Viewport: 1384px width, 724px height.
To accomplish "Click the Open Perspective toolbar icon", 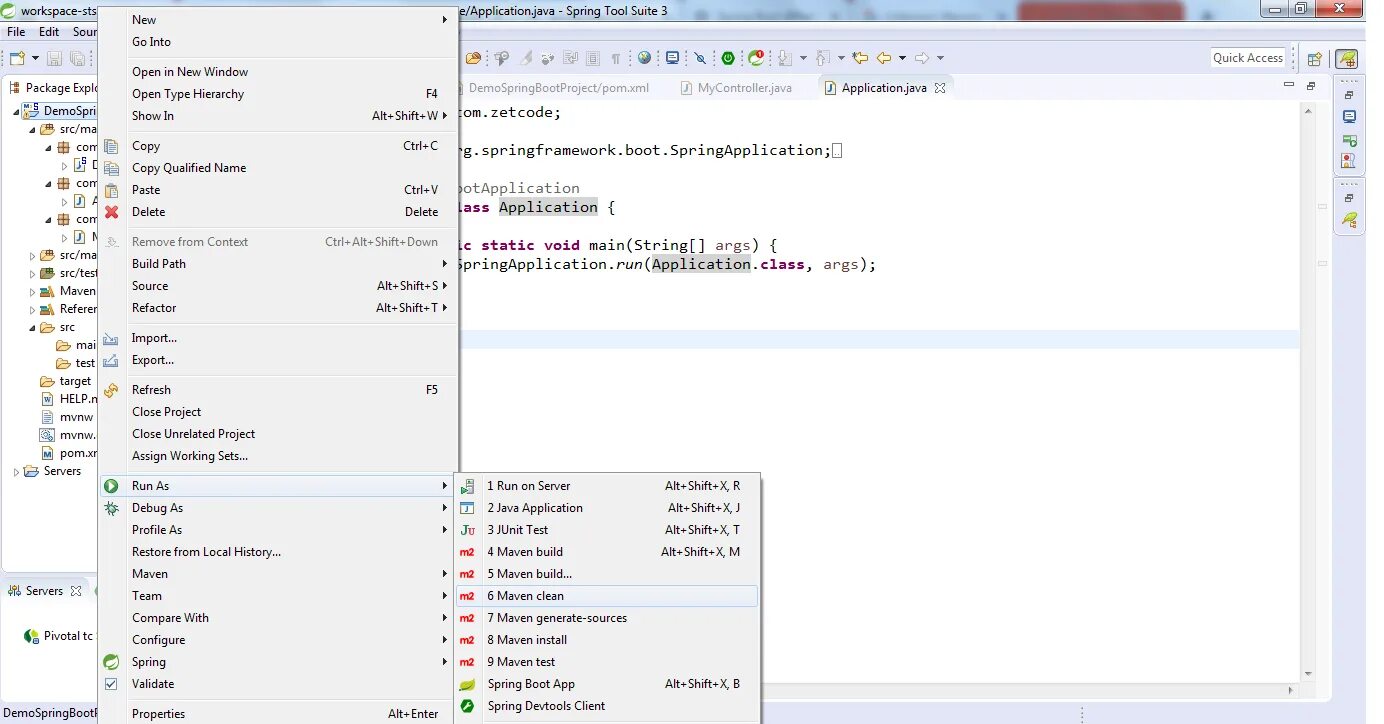I will (x=1315, y=59).
